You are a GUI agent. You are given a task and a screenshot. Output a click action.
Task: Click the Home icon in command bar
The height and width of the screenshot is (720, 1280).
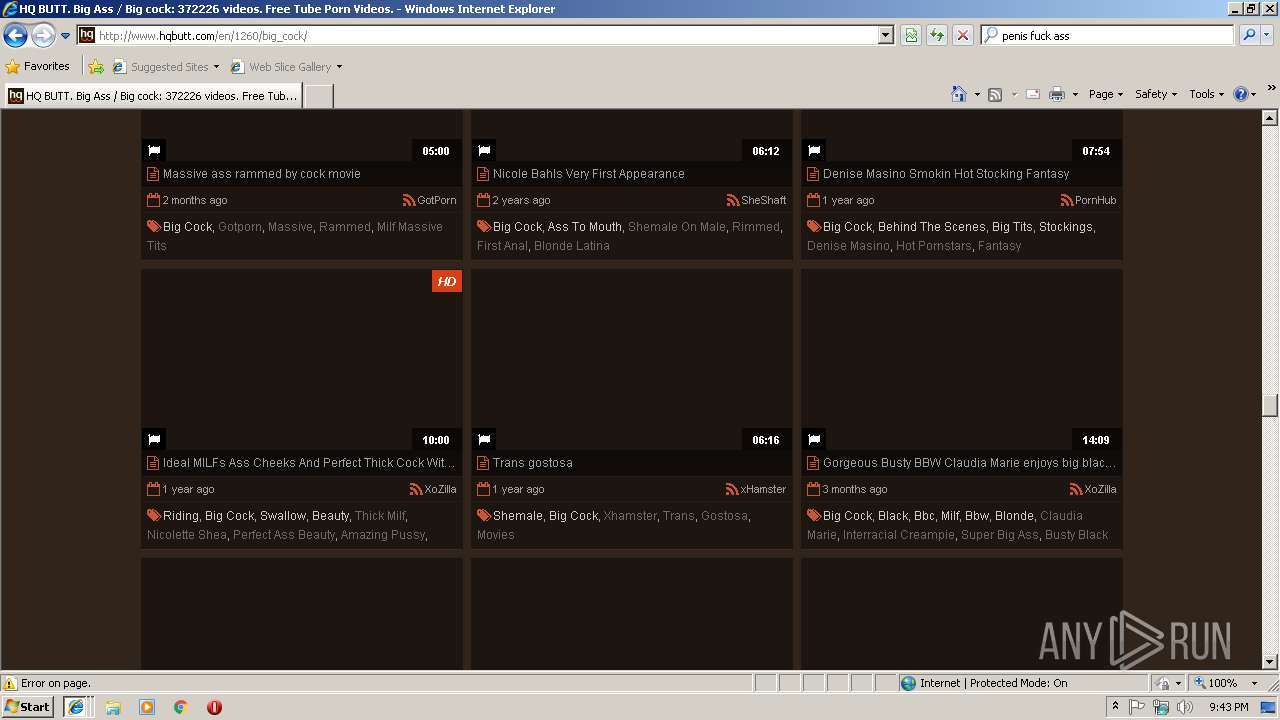[x=959, y=94]
